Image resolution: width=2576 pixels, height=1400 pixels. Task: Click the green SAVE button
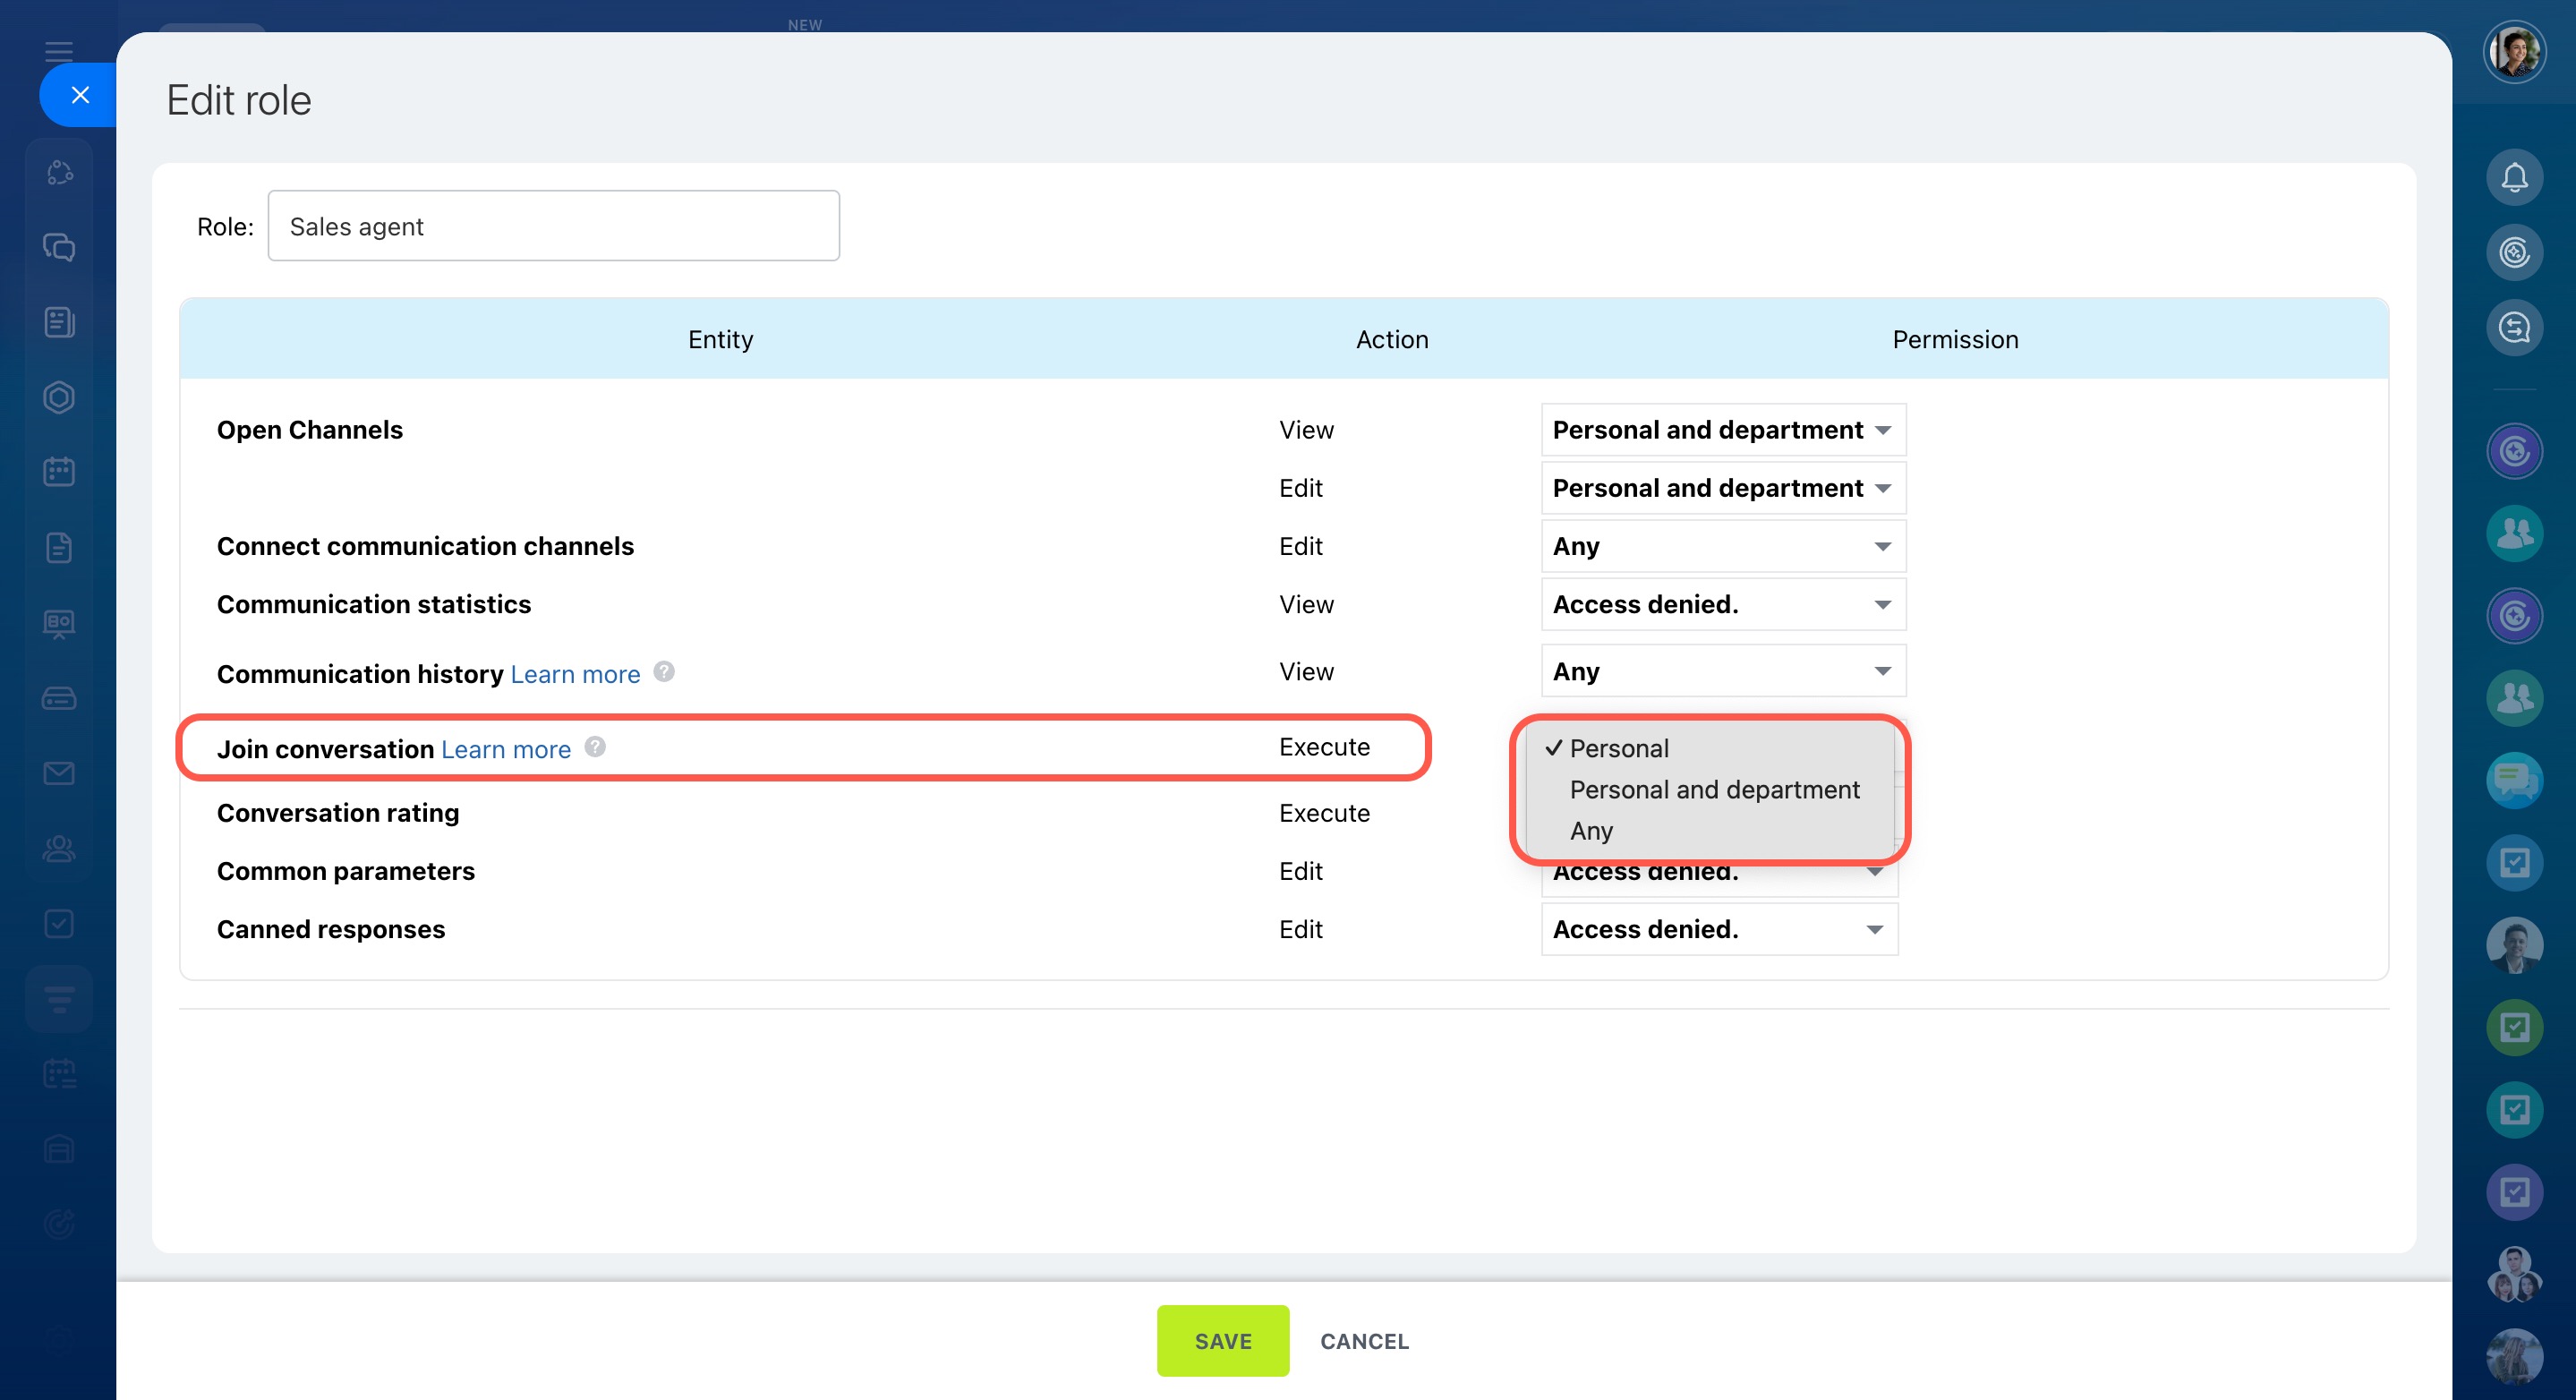click(1222, 1341)
